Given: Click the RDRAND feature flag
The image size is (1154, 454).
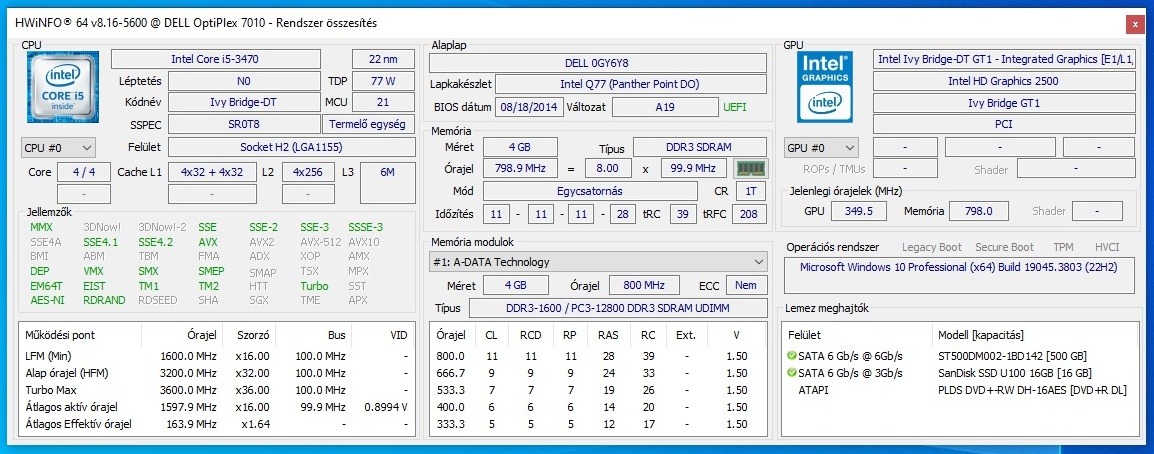Looking at the screenshot, I should tap(105, 300).
